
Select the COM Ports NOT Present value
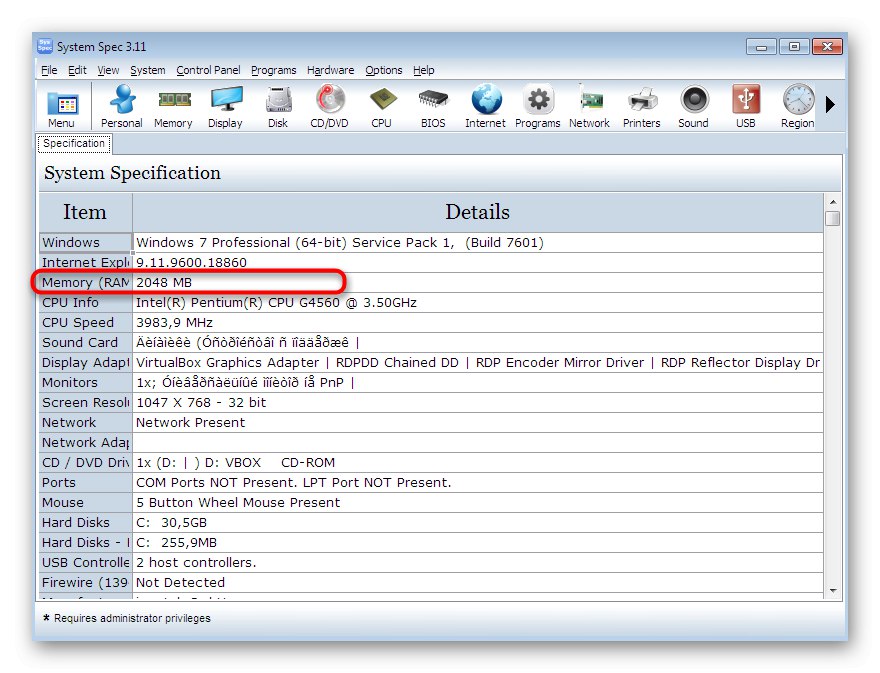click(478, 483)
